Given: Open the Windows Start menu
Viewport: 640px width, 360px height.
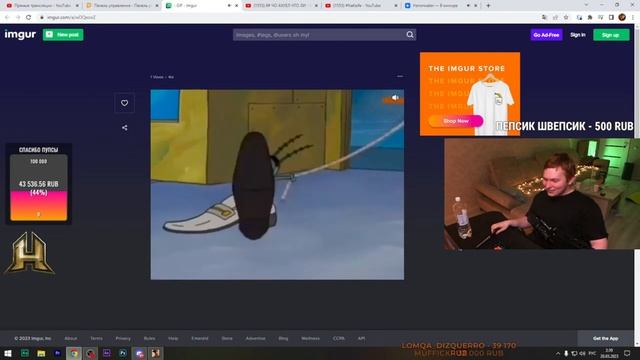Looking at the screenshot, I should click(8, 353).
